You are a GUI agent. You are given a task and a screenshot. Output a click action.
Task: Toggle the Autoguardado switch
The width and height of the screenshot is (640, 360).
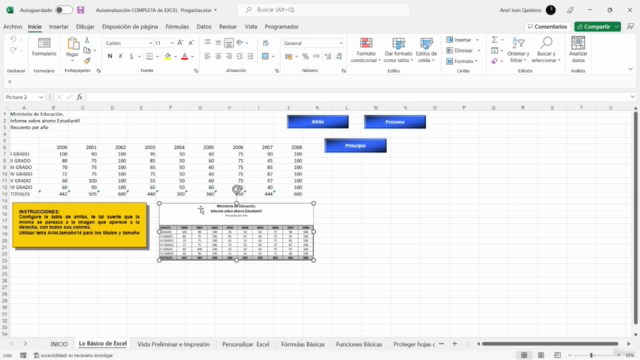click(64, 10)
